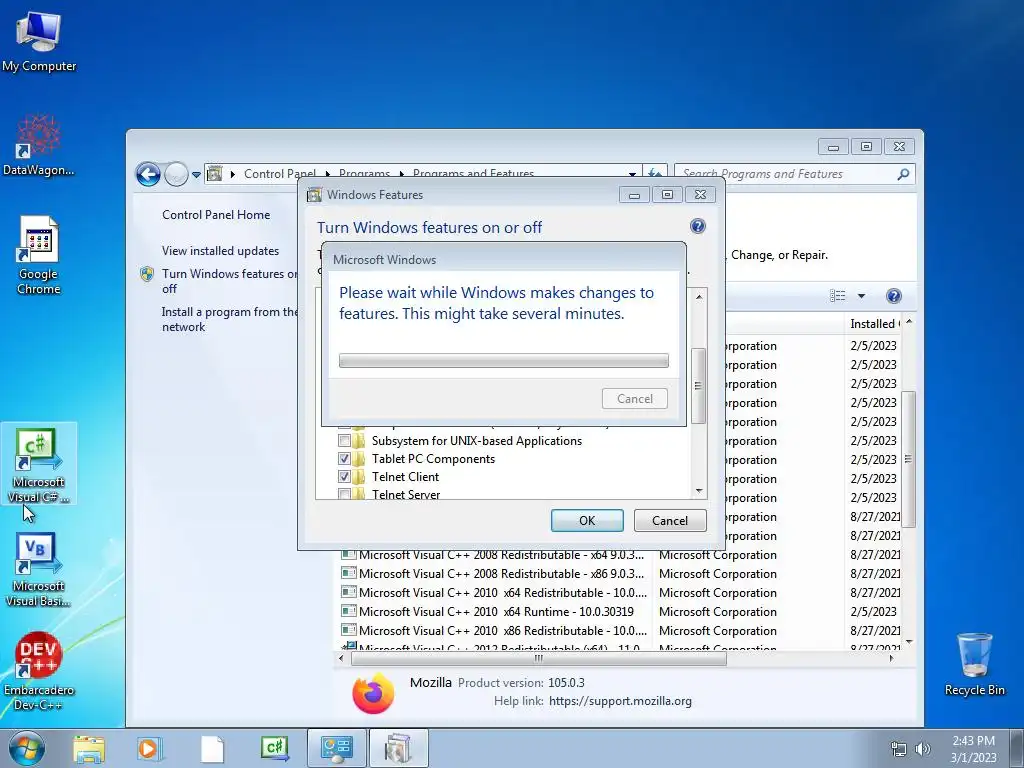This screenshot has height=768, width=1024.
Task: Click the Telnet Client folder icon
Action: (359, 477)
